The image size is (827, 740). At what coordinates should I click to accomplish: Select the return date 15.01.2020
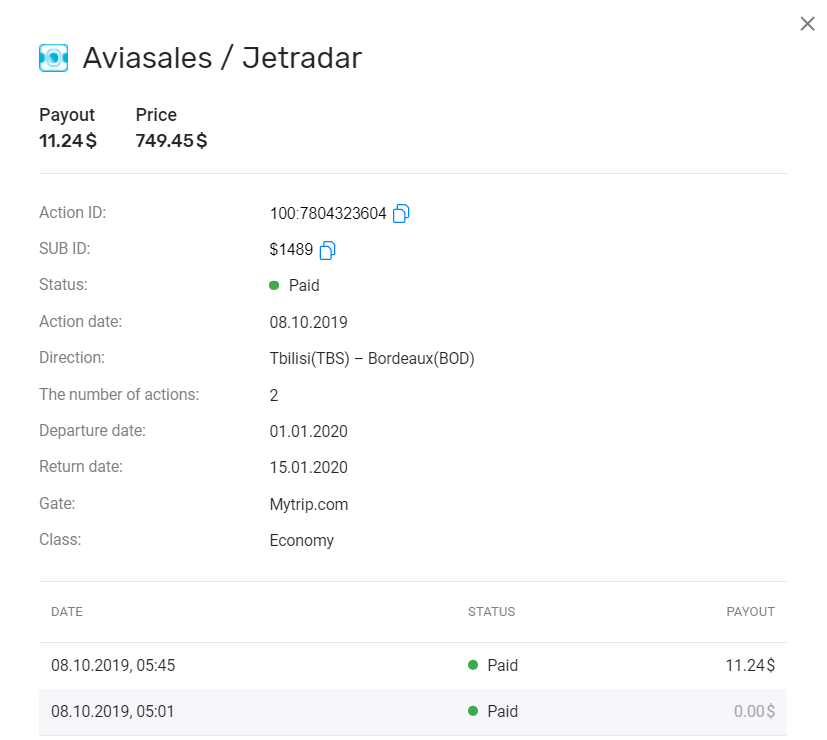[309, 467]
